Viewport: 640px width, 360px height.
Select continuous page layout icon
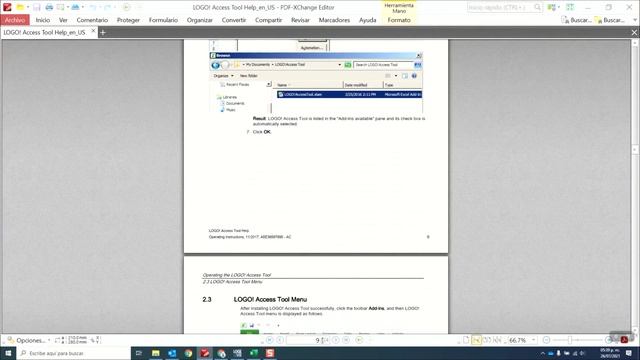pyautogui.click(x=476, y=340)
